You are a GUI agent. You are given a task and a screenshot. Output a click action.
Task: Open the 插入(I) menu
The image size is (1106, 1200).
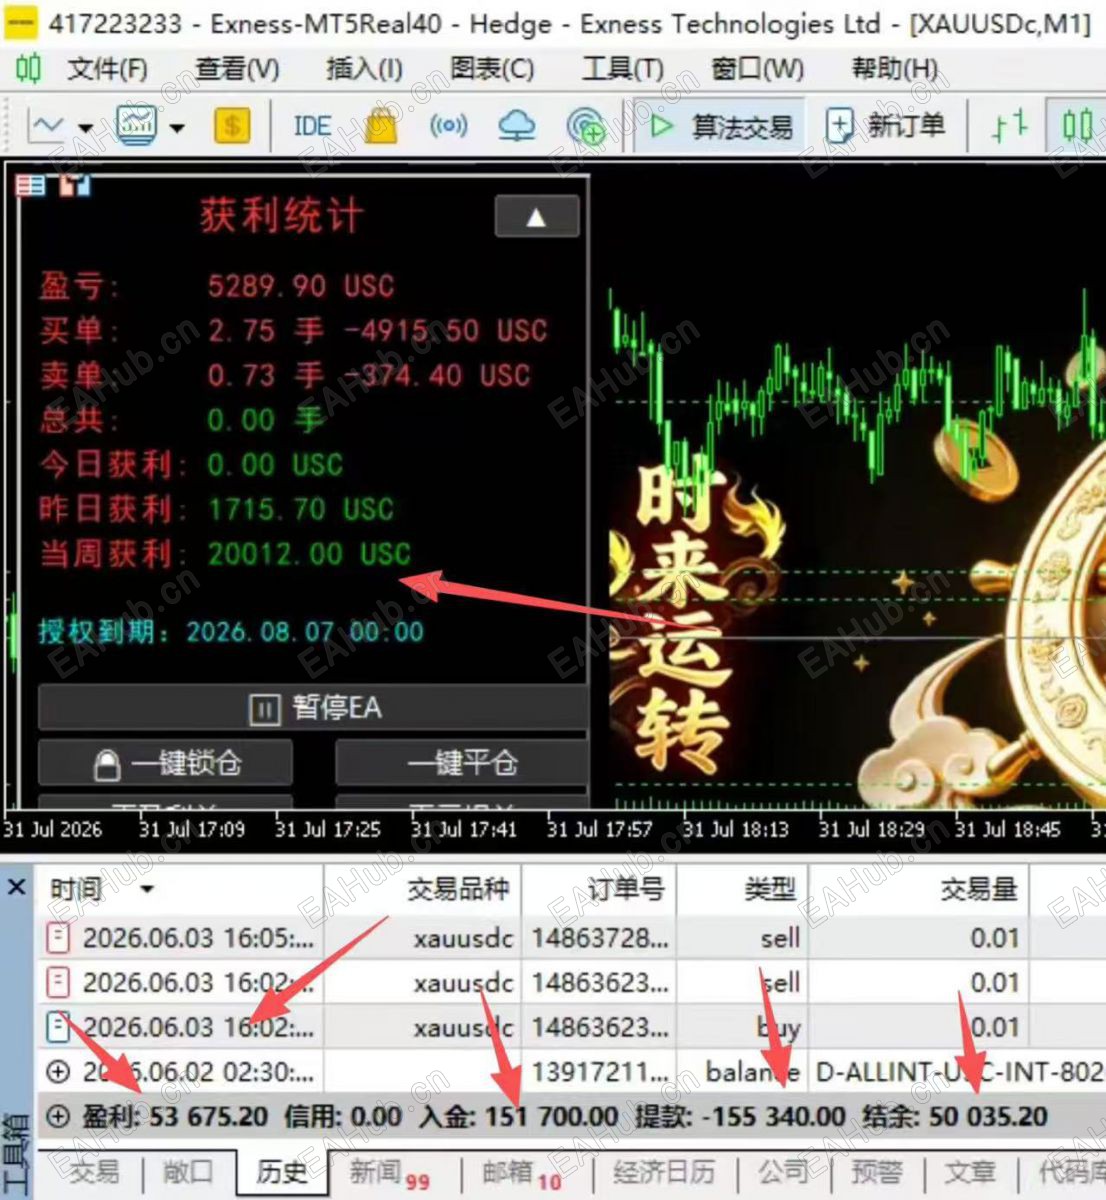click(x=364, y=69)
